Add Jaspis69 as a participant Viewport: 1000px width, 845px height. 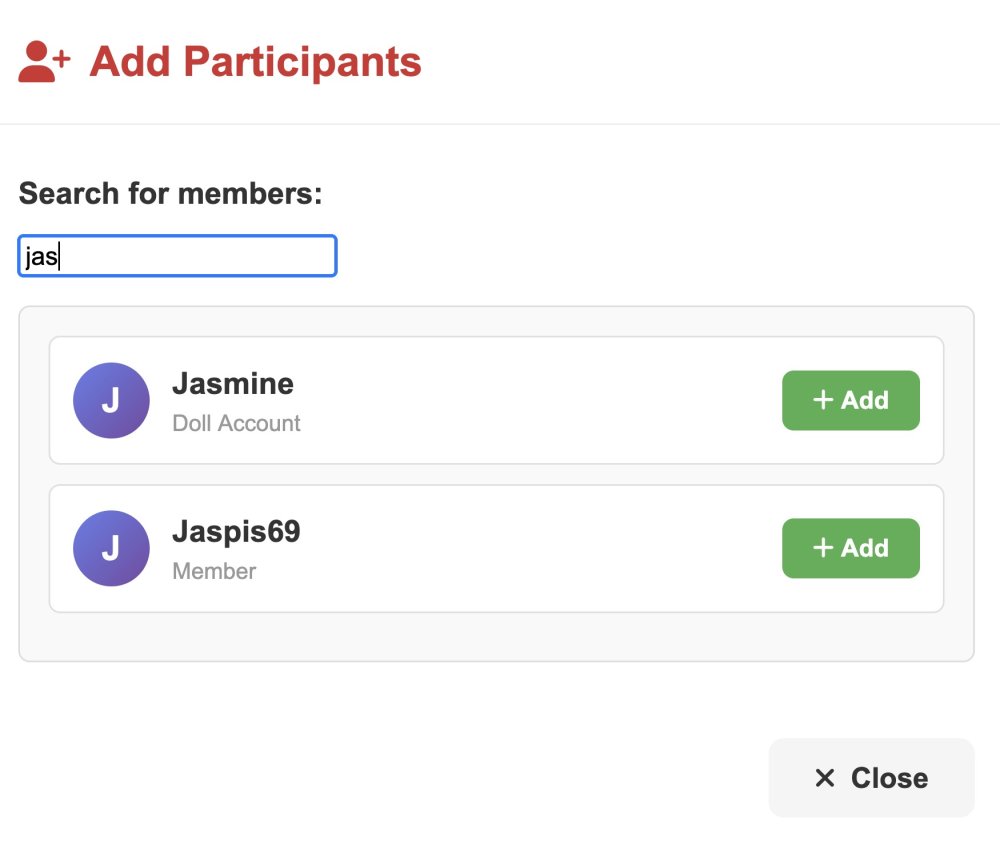[851, 548]
